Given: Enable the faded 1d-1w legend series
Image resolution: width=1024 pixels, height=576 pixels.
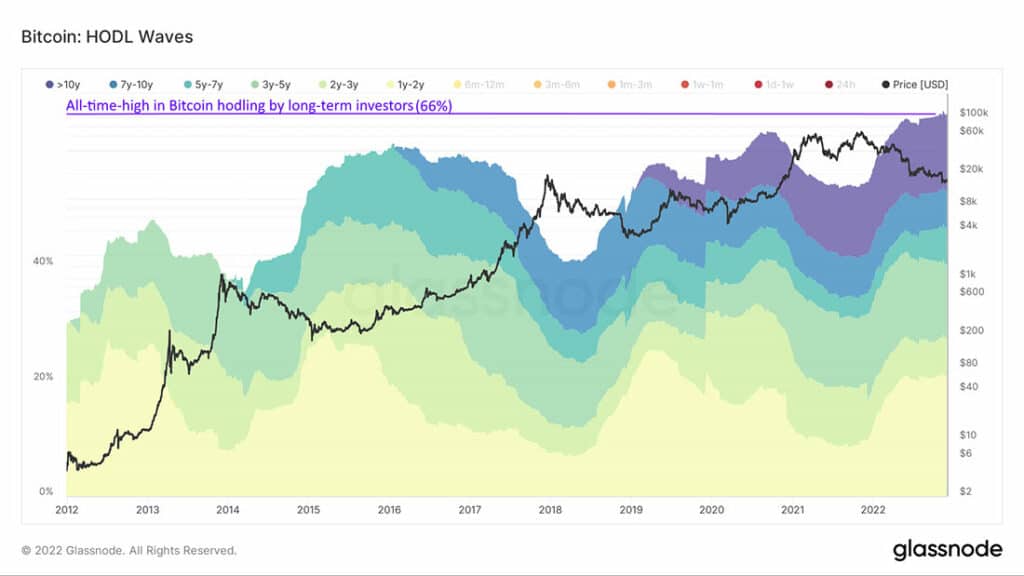Looking at the screenshot, I should 774,84.
